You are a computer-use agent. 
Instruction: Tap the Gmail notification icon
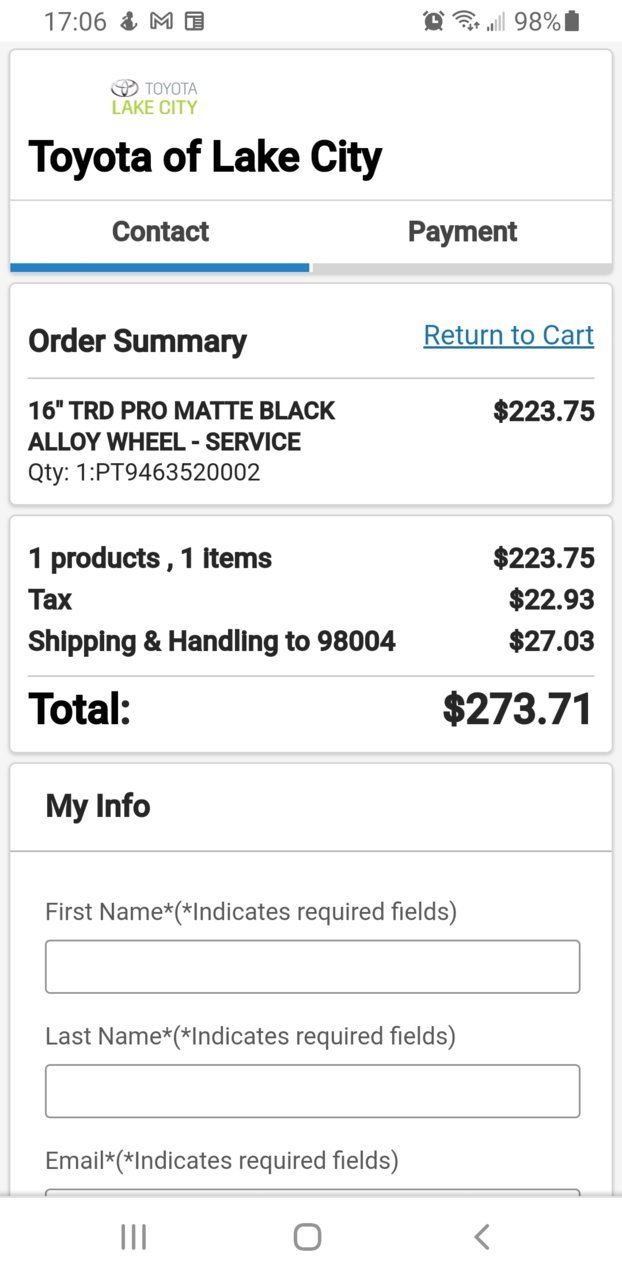(x=161, y=21)
